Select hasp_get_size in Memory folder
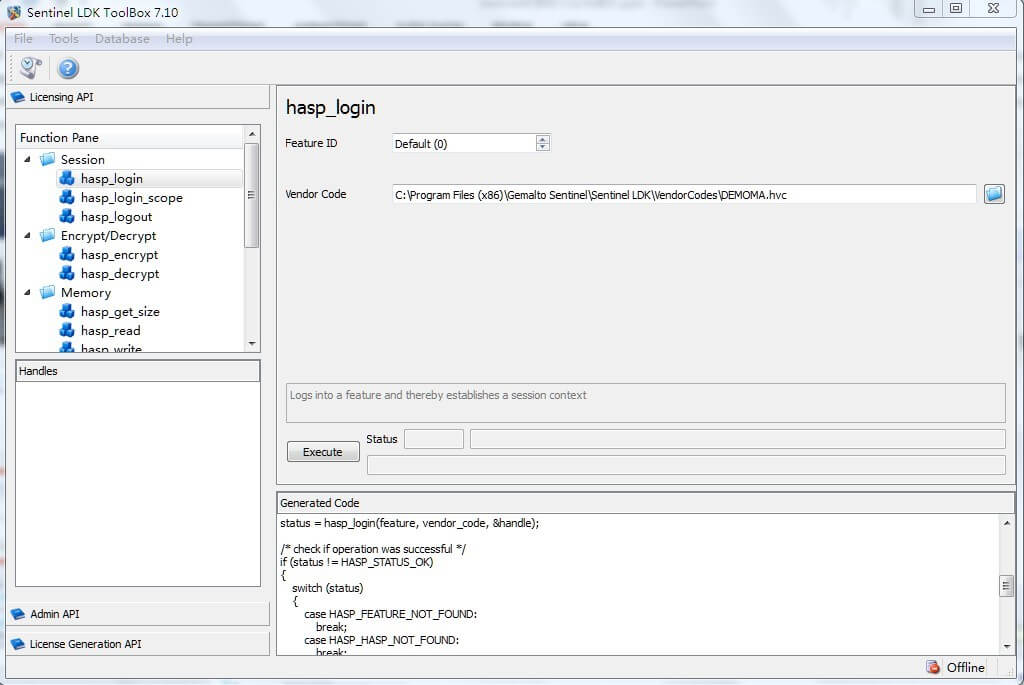Image resolution: width=1024 pixels, height=685 pixels. (x=120, y=312)
